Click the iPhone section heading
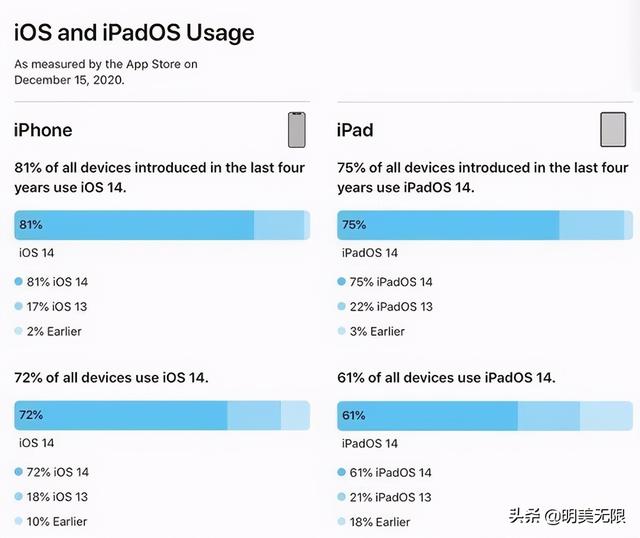Viewport: 640px width, 538px height. pos(43,130)
